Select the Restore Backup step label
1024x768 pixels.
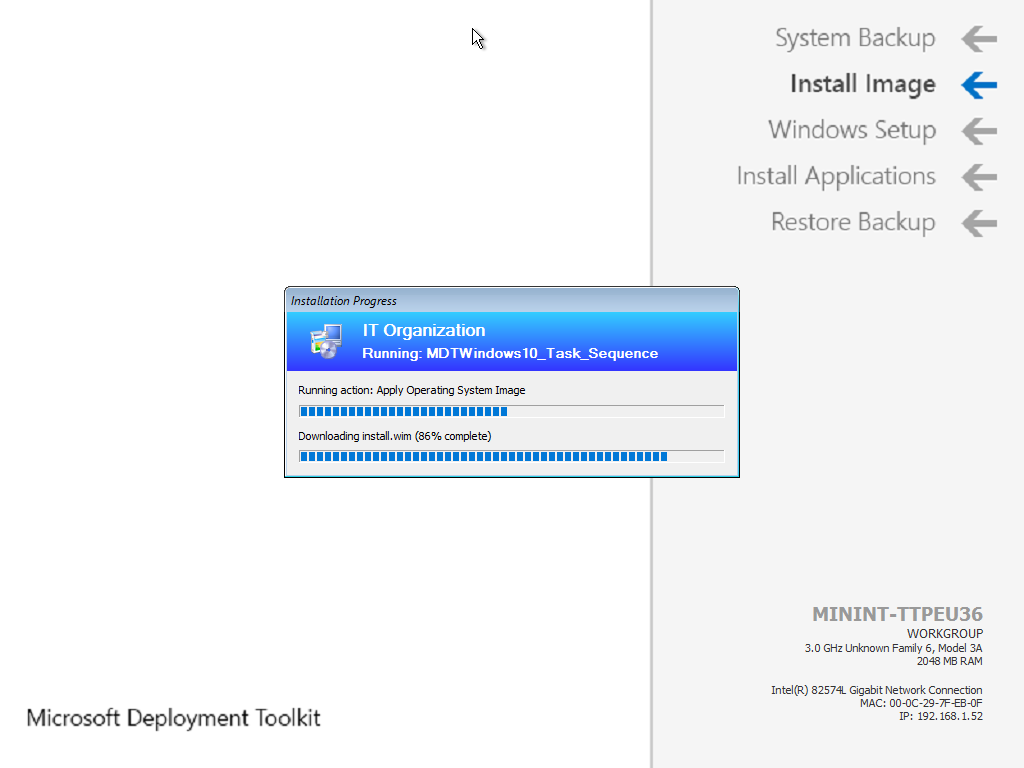852,223
